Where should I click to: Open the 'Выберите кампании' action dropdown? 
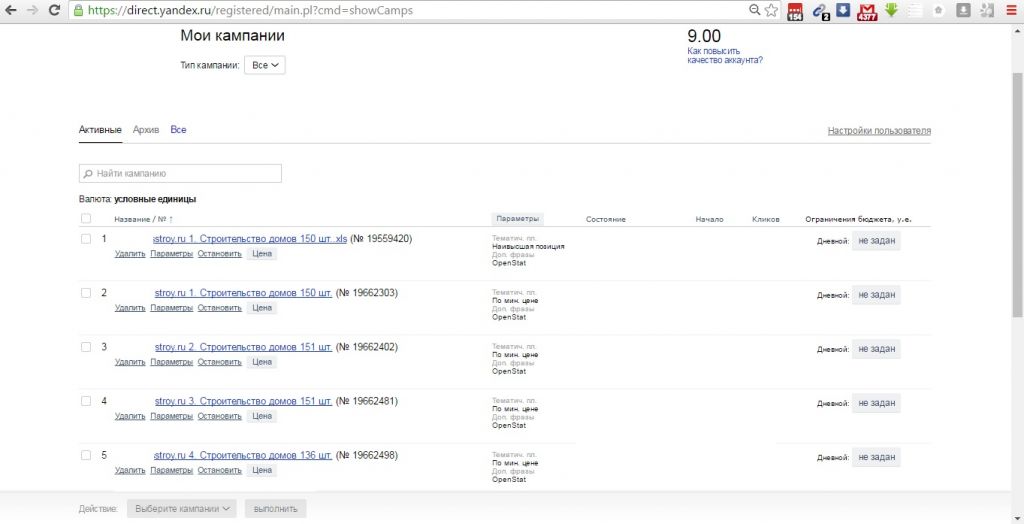tap(182, 508)
